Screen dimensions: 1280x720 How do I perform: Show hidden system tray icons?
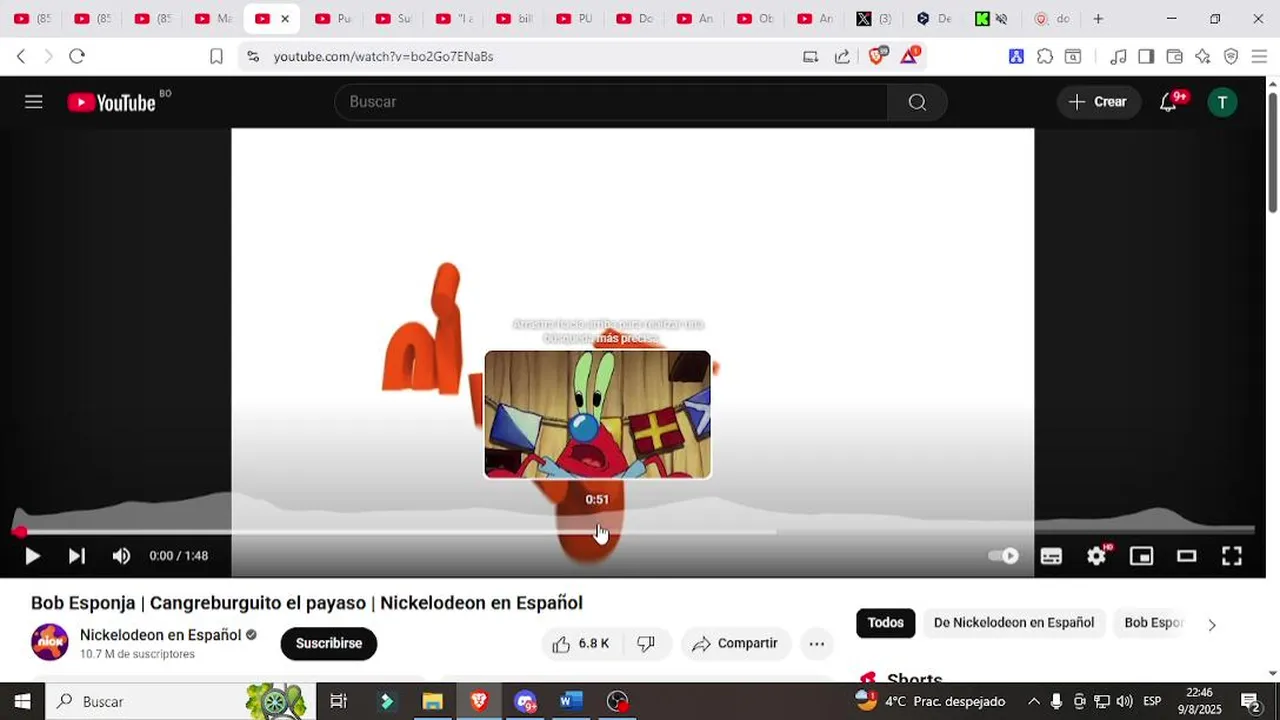[1034, 701]
